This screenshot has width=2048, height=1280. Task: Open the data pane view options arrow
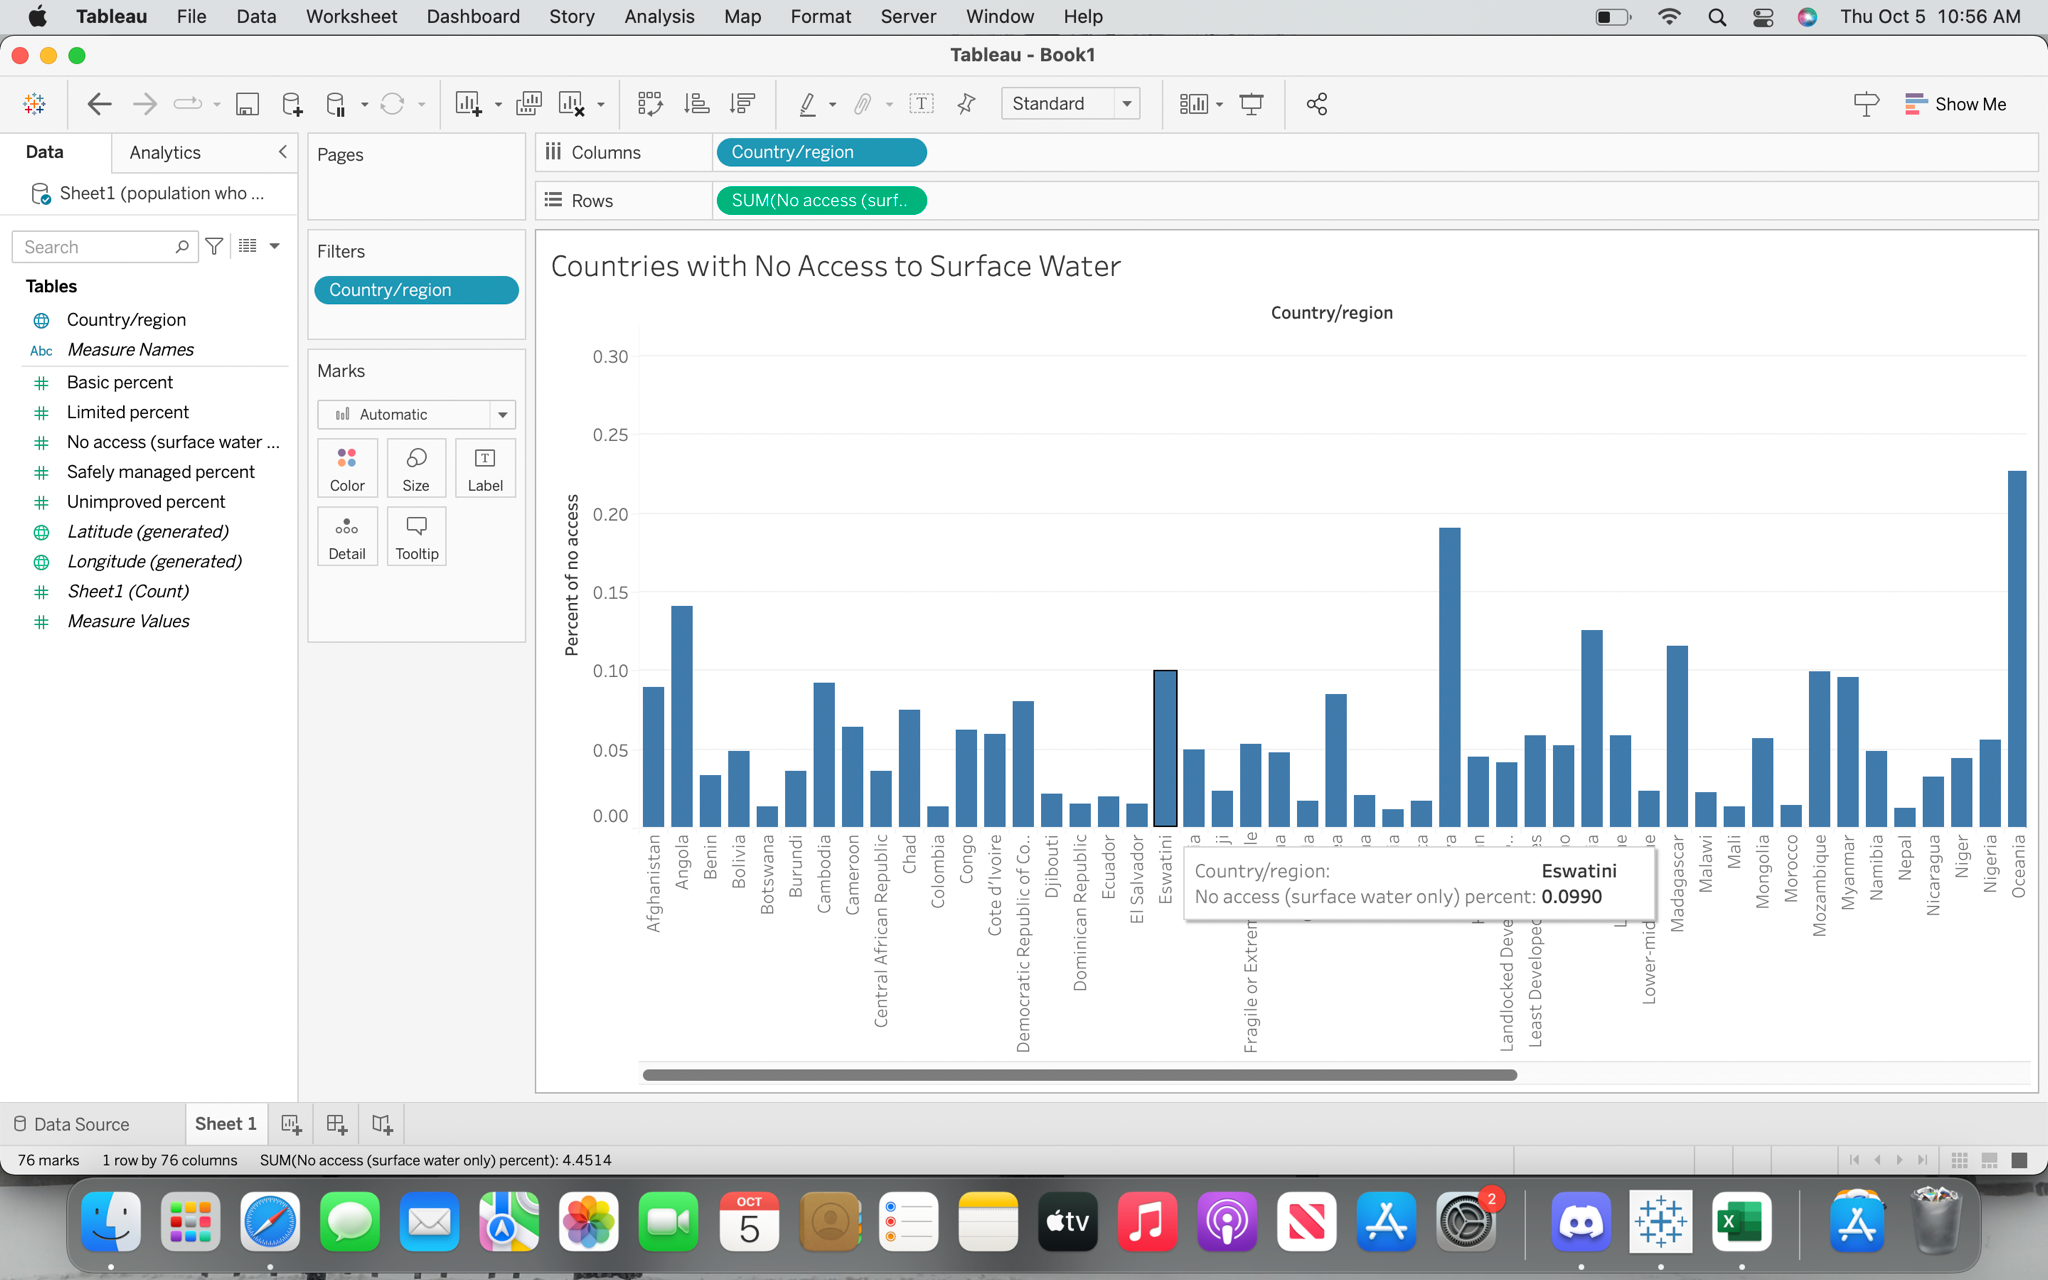[274, 246]
